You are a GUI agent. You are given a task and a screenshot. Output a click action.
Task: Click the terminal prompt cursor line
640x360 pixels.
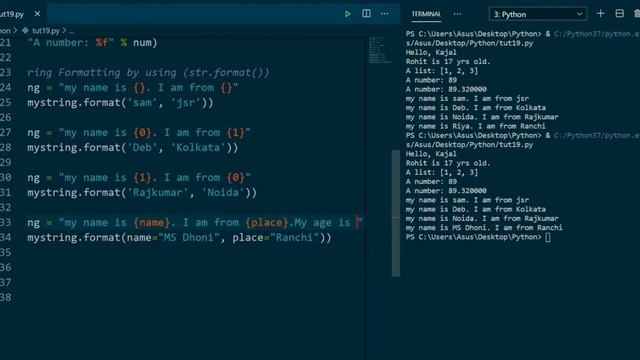[x=478, y=237]
